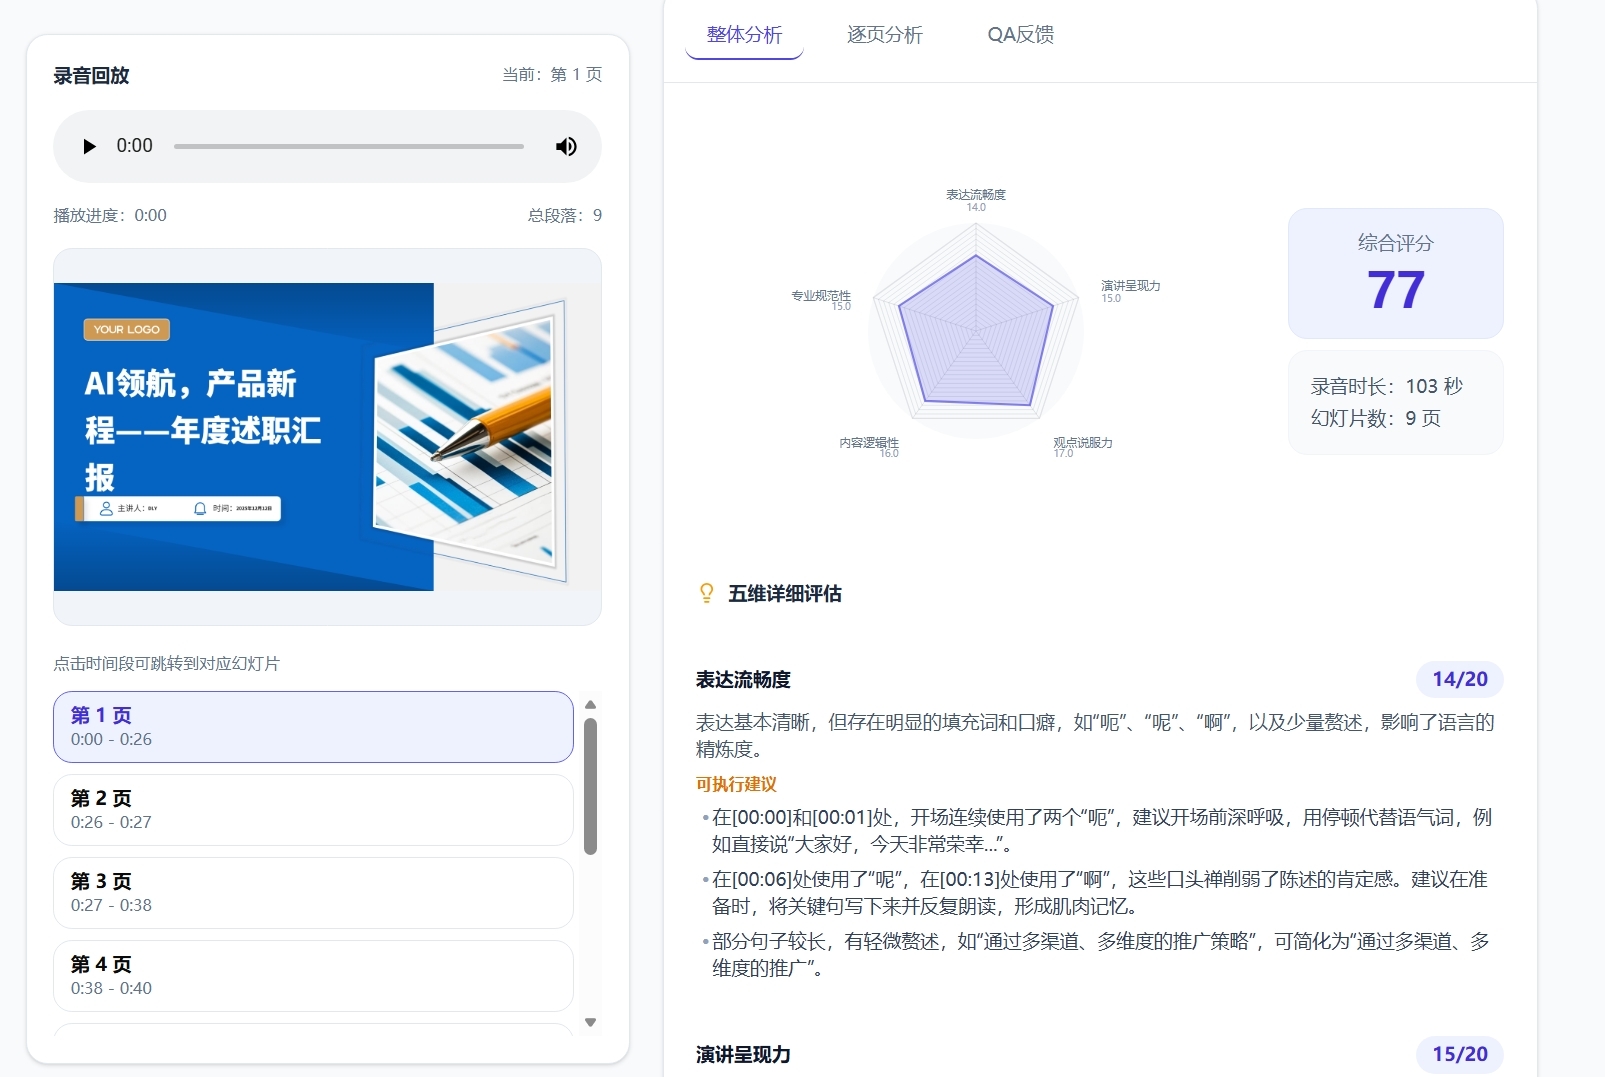Click the 观点说服力 vertex of the radar chart
Viewport: 1605px width, 1077px height.
point(1082,441)
